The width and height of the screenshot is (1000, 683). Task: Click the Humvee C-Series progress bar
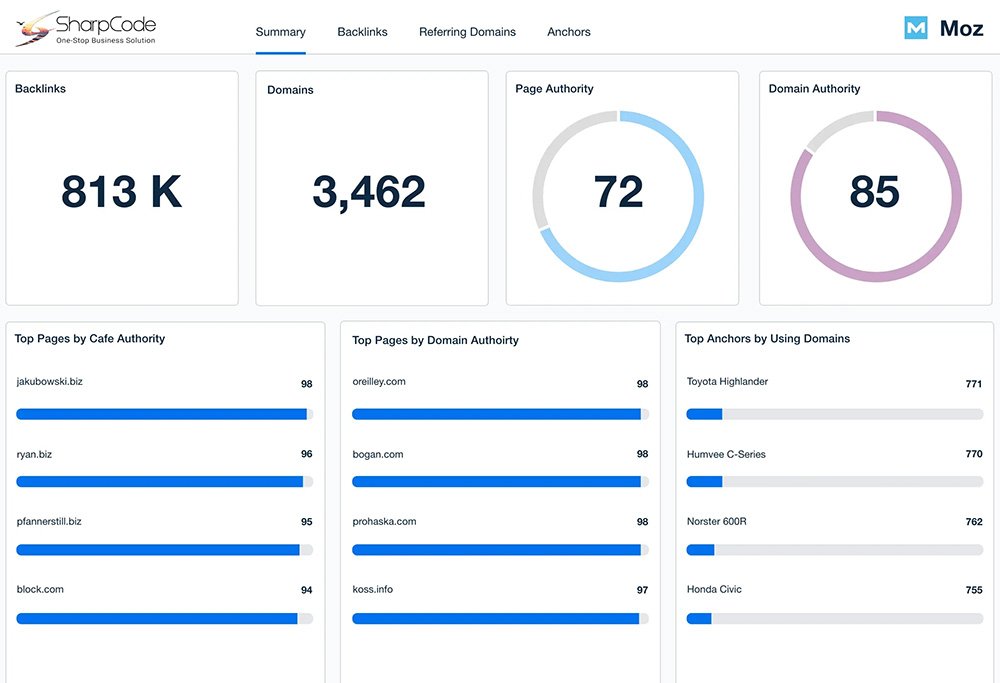click(x=834, y=482)
